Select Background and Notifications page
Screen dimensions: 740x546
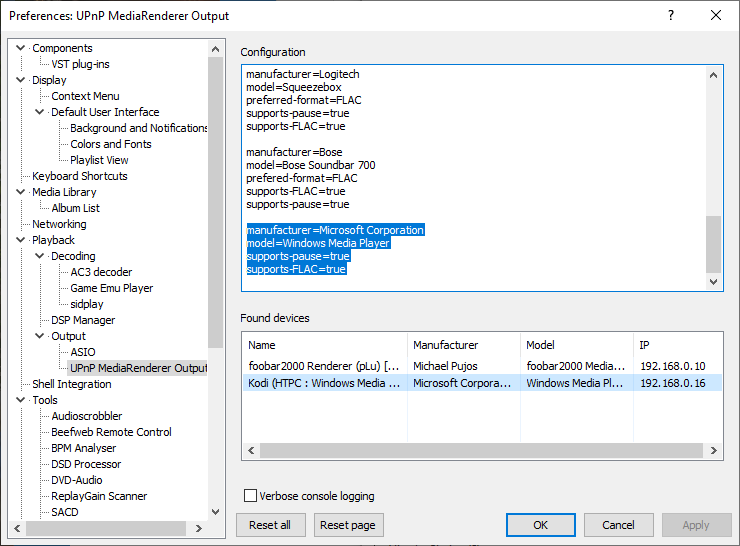[x=138, y=128]
